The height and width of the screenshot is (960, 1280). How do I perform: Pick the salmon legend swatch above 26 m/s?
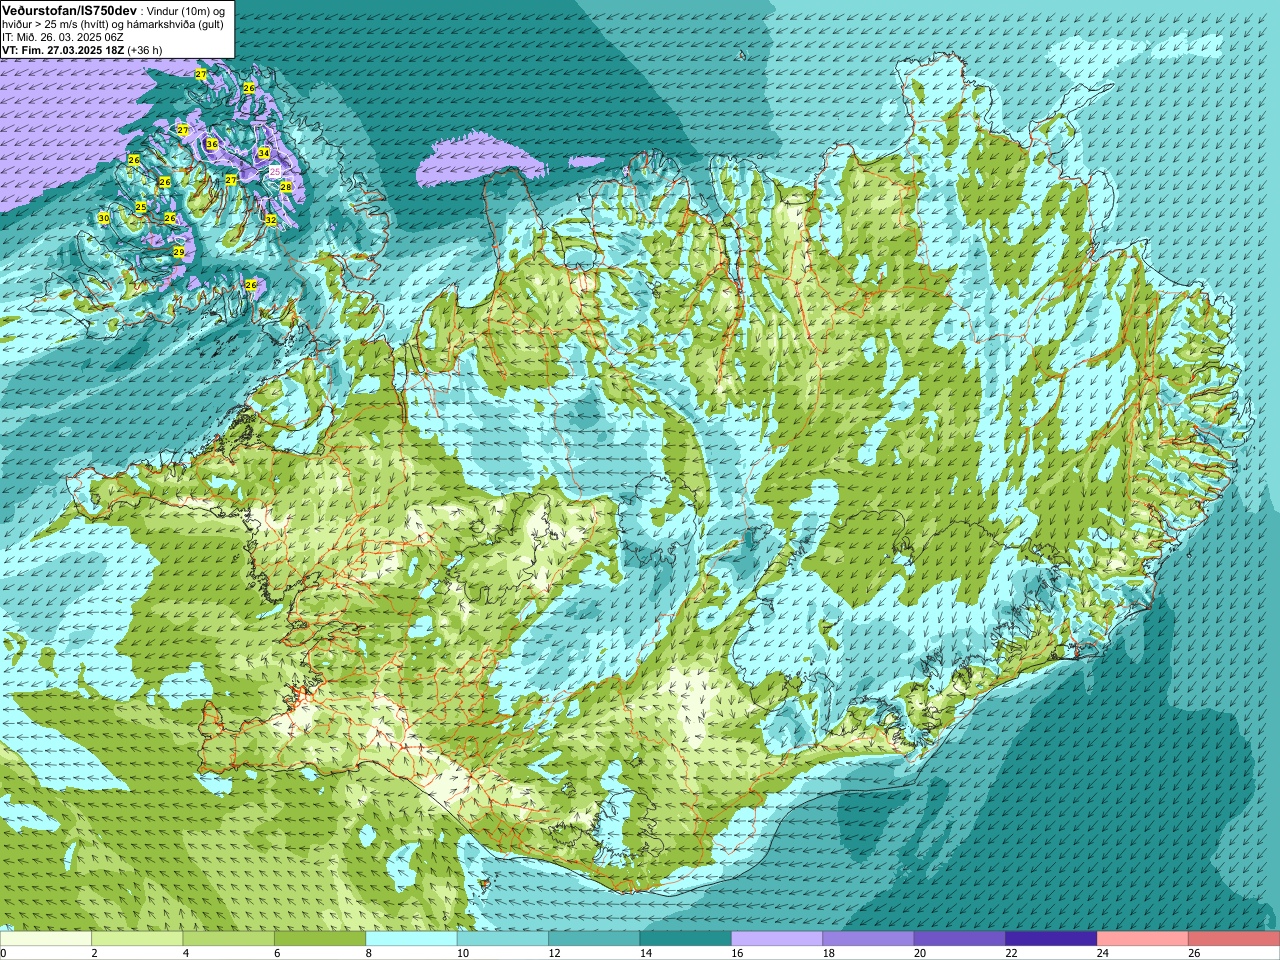[x=1233, y=939]
